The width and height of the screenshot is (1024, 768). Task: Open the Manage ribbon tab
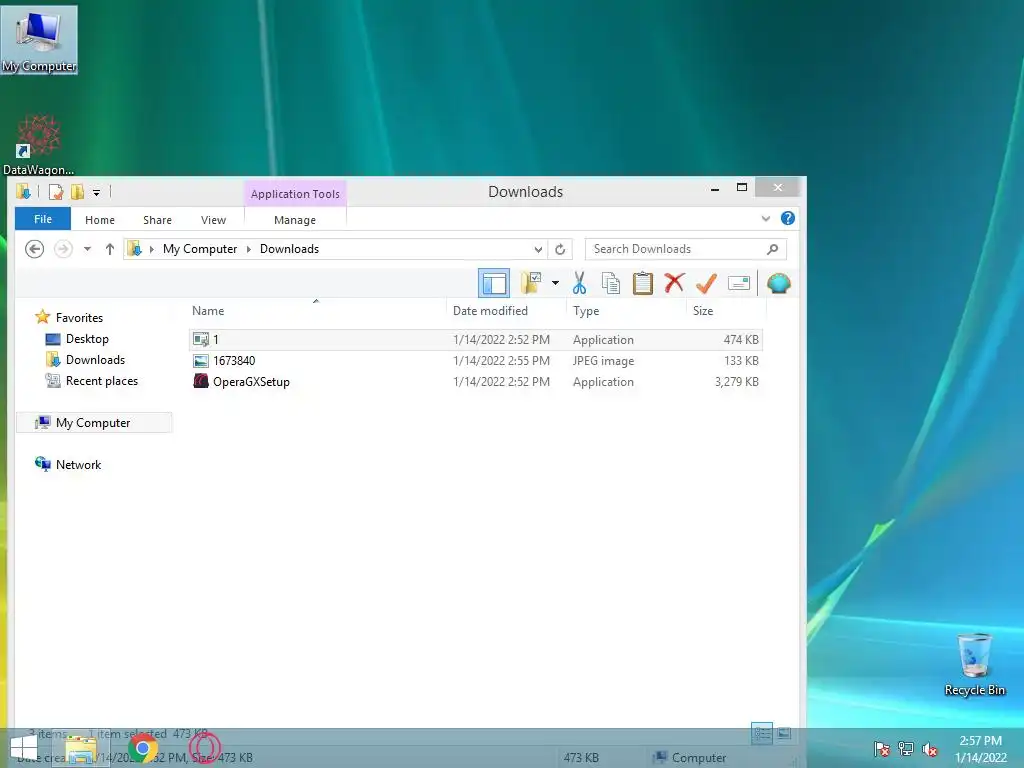295,220
